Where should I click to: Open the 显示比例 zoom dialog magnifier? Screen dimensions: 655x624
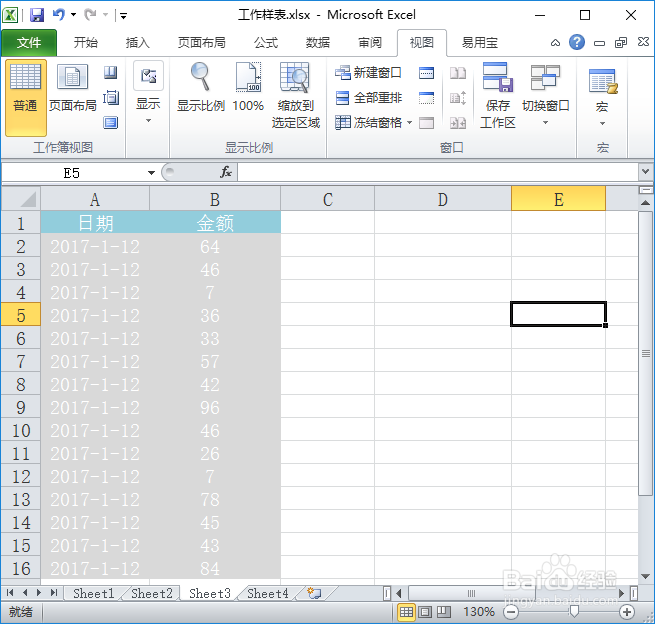click(x=201, y=88)
